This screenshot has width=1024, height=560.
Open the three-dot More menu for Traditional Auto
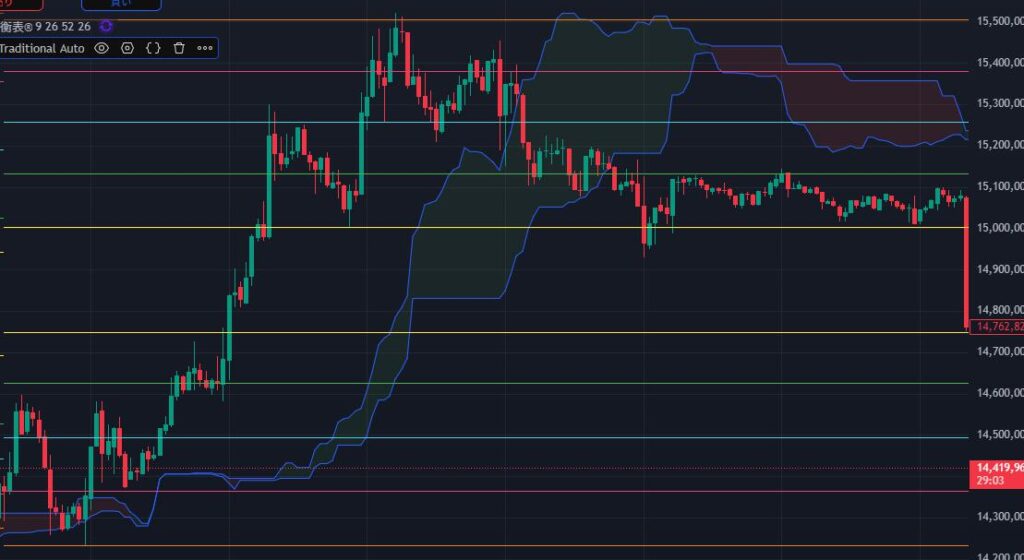click(x=205, y=48)
